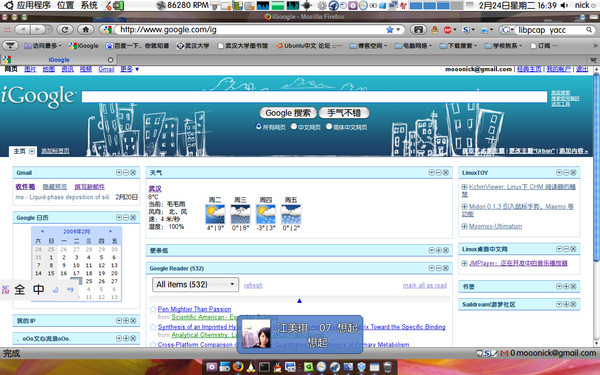600x375 pixels.
Task: Click the Adblock Plus ABP icon
Action: click(x=447, y=30)
